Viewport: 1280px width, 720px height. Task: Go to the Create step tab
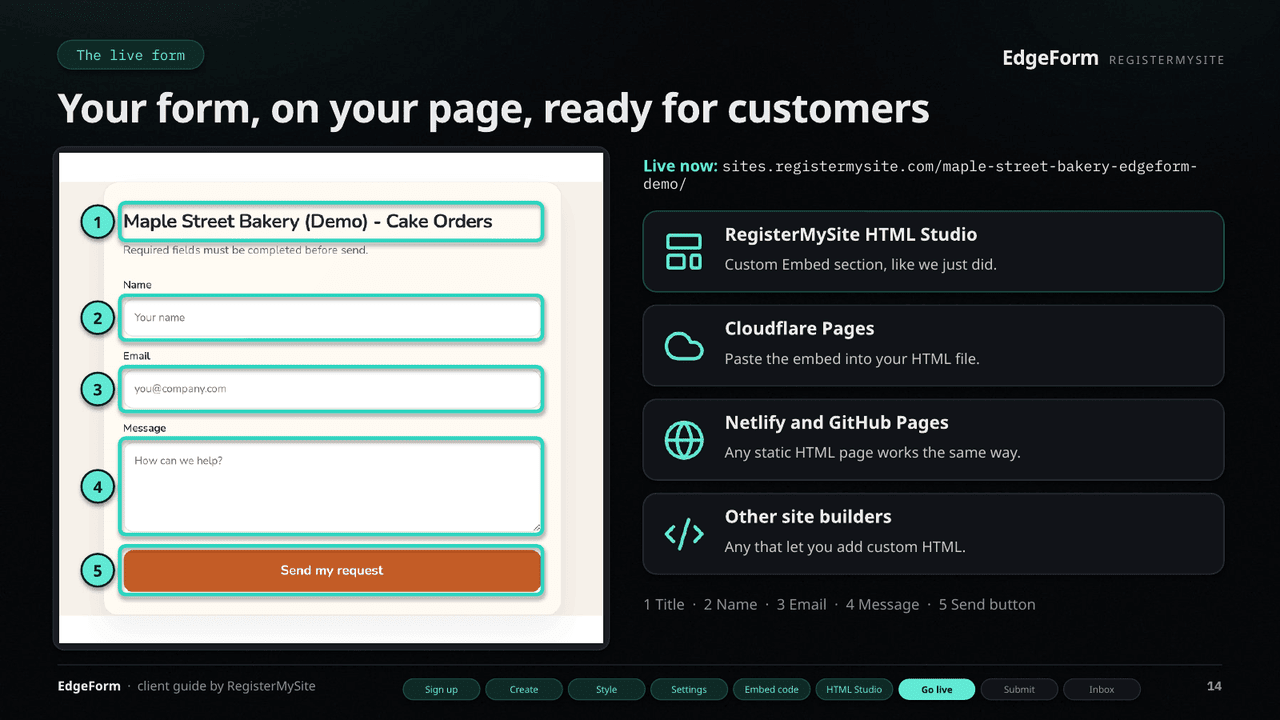pyautogui.click(x=524, y=689)
